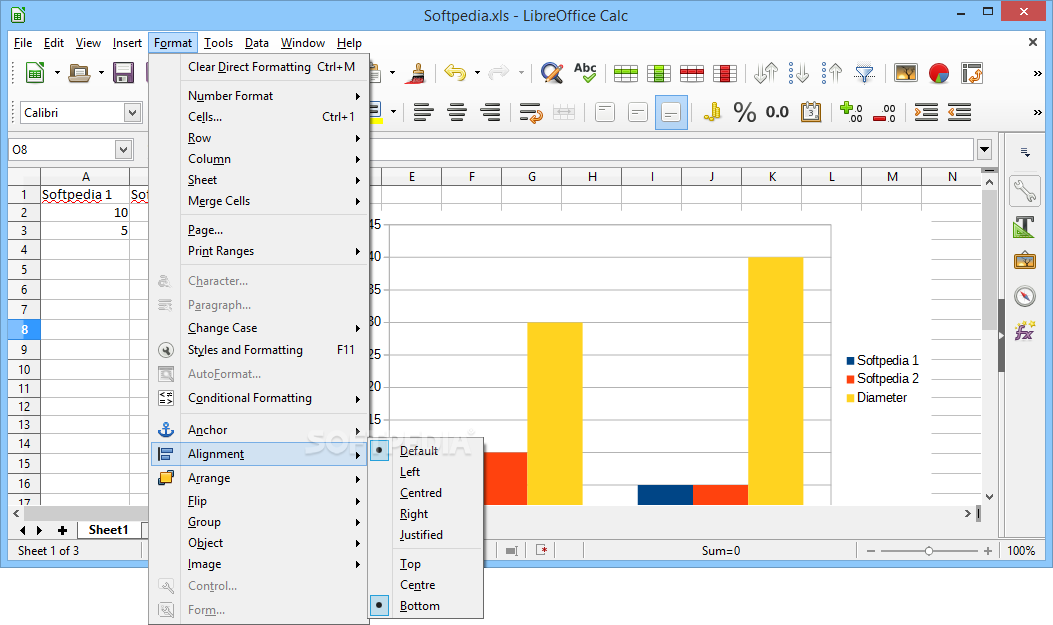The width and height of the screenshot is (1053, 625).
Task: Expand the Change Case submenu
Action: [274, 328]
